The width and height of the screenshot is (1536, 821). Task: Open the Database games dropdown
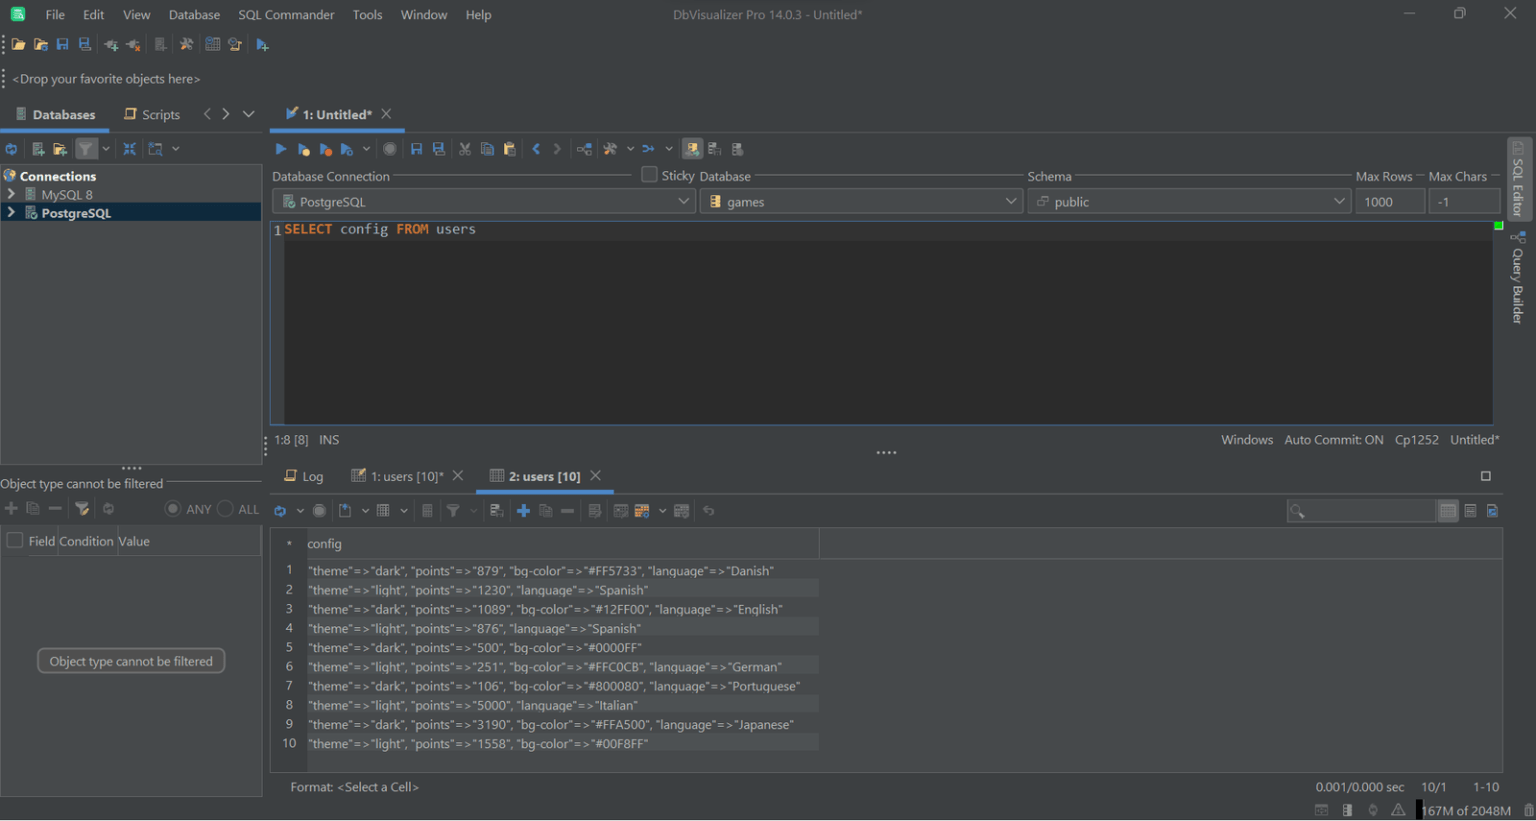pos(861,202)
